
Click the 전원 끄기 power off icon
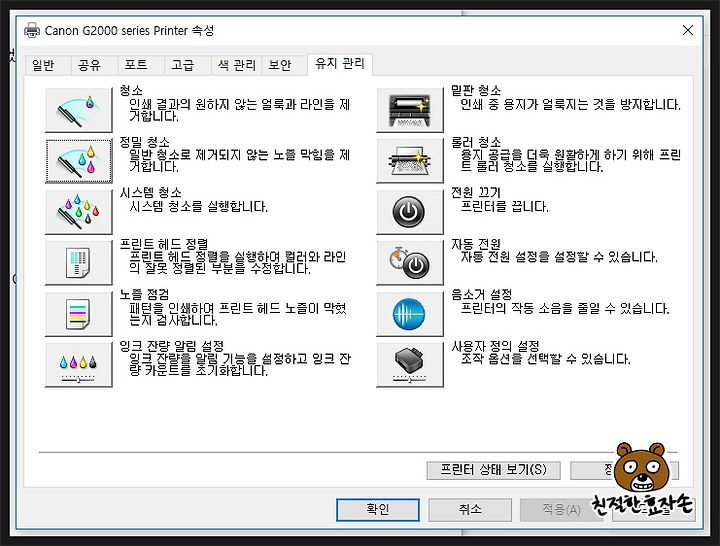point(410,212)
